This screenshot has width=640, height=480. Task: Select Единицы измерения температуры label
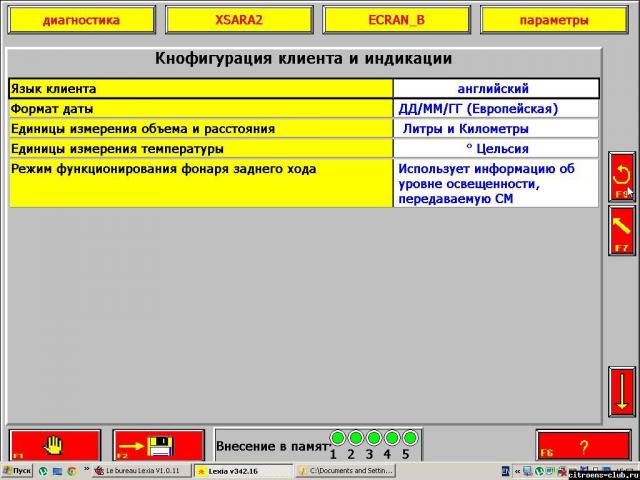point(201,149)
